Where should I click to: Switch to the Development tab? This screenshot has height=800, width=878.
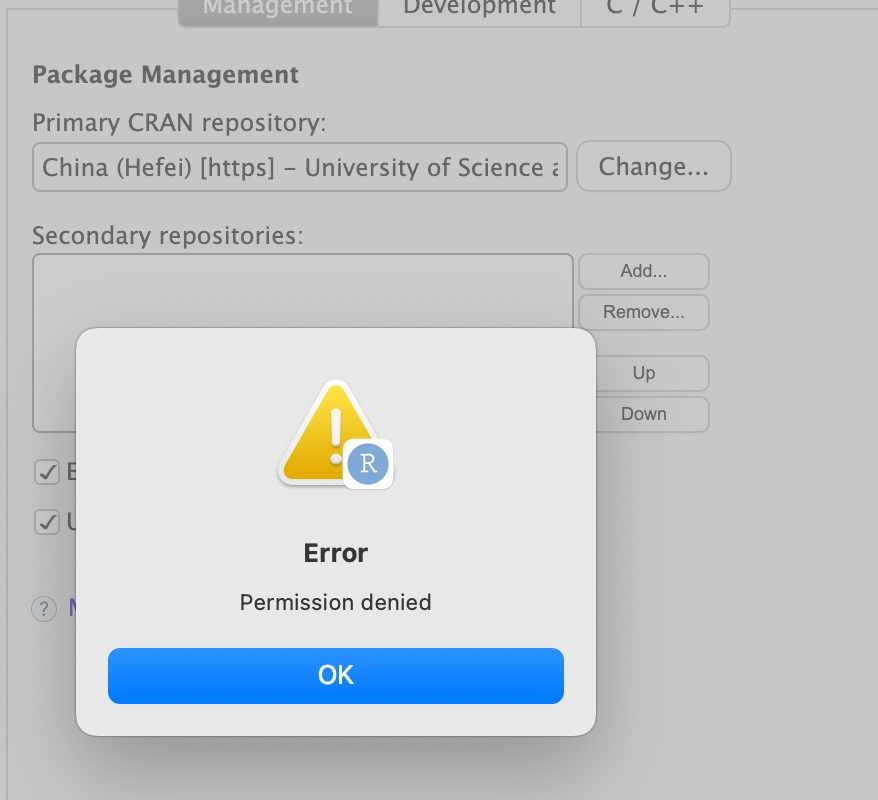click(479, 8)
